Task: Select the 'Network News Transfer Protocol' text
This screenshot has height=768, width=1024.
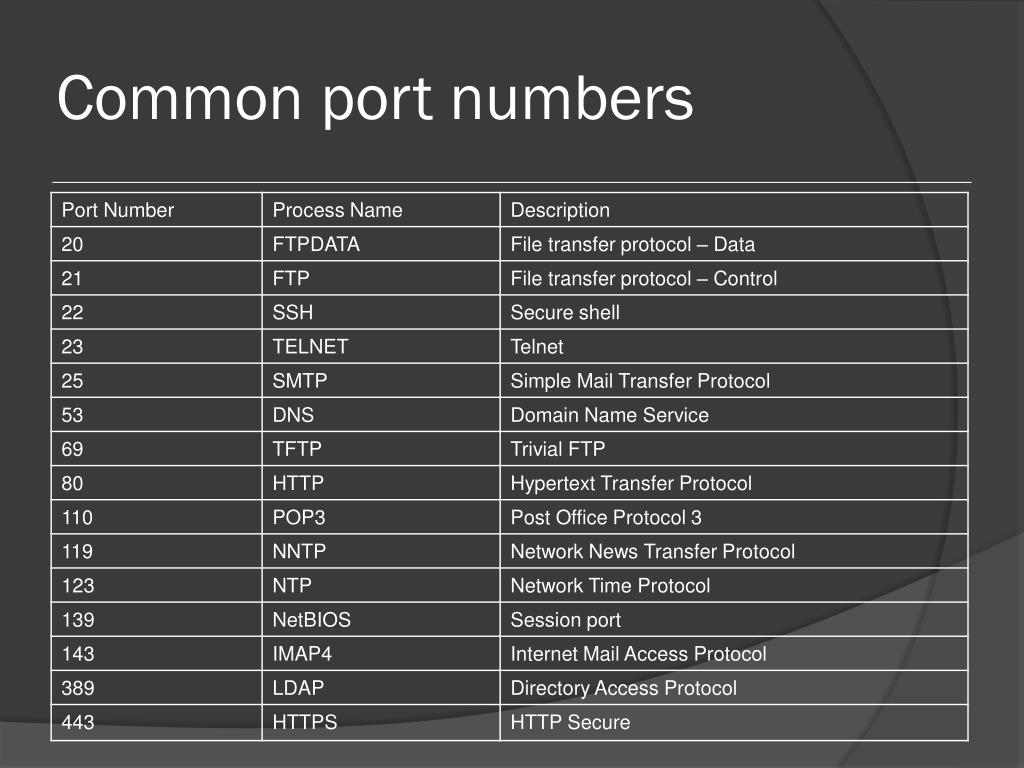Action: 652,551
